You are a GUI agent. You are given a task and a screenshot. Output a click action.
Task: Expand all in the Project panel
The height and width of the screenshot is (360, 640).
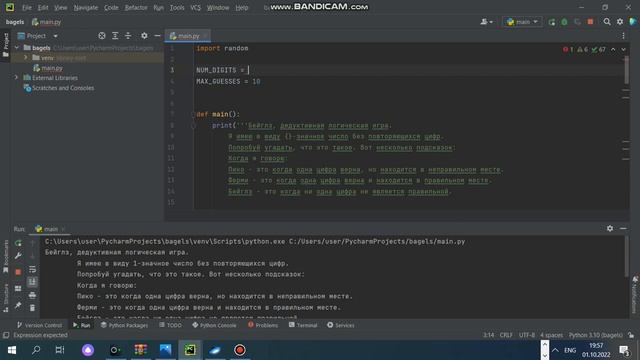coord(115,36)
